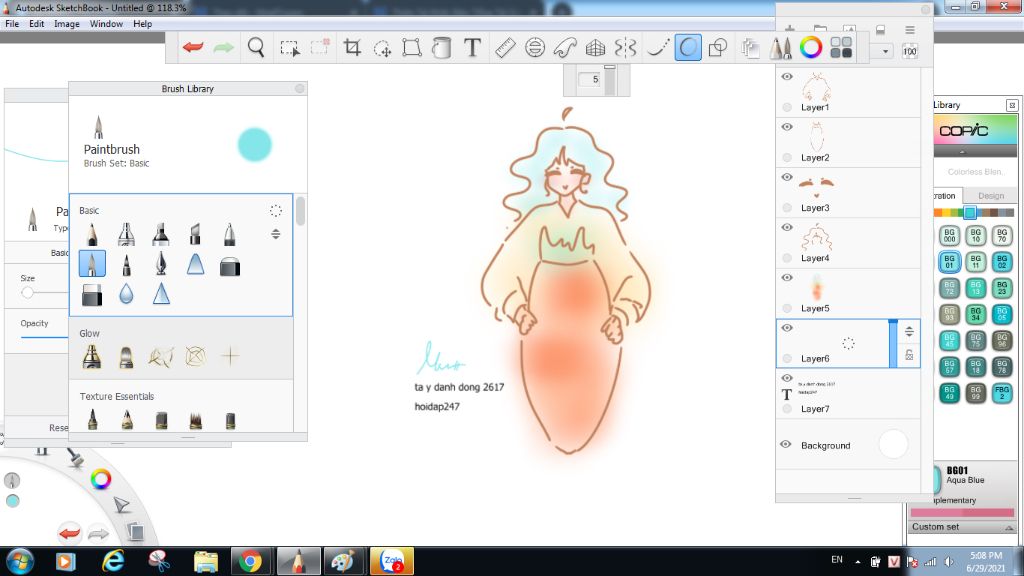
Task: Click the Background layer color circle
Action: [x=893, y=444]
